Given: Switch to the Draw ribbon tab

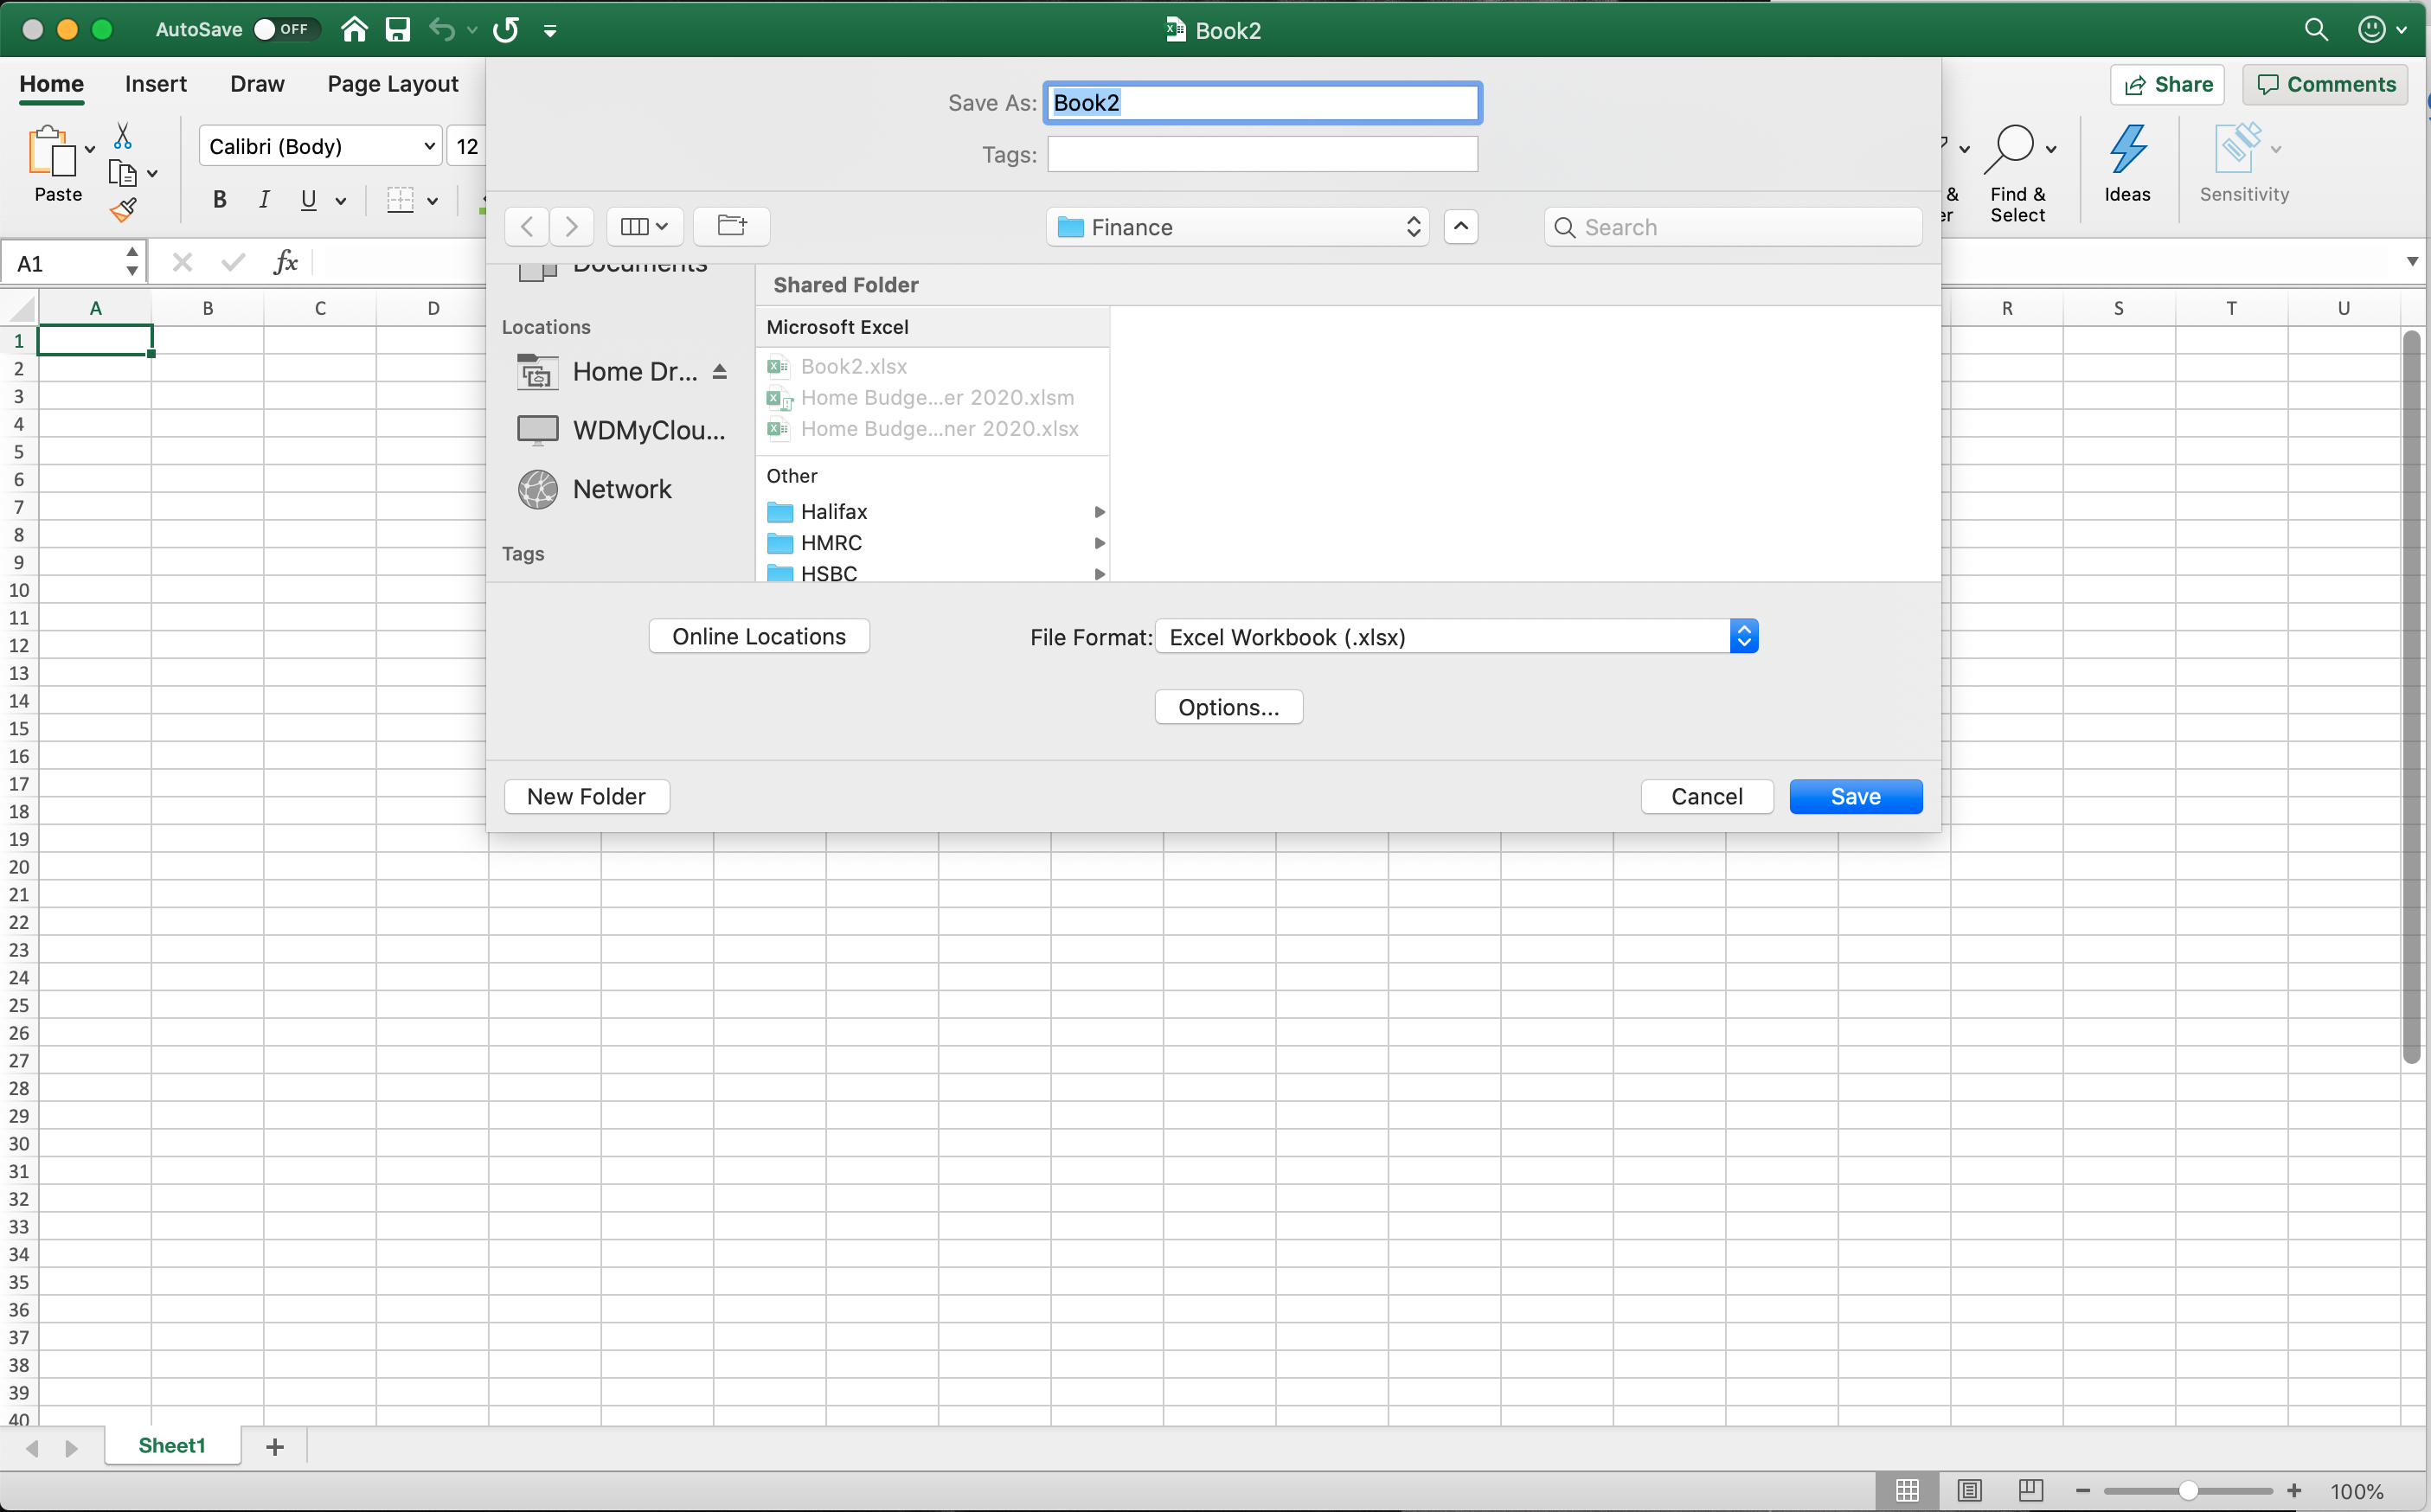Looking at the screenshot, I should click(x=257, y=84).
